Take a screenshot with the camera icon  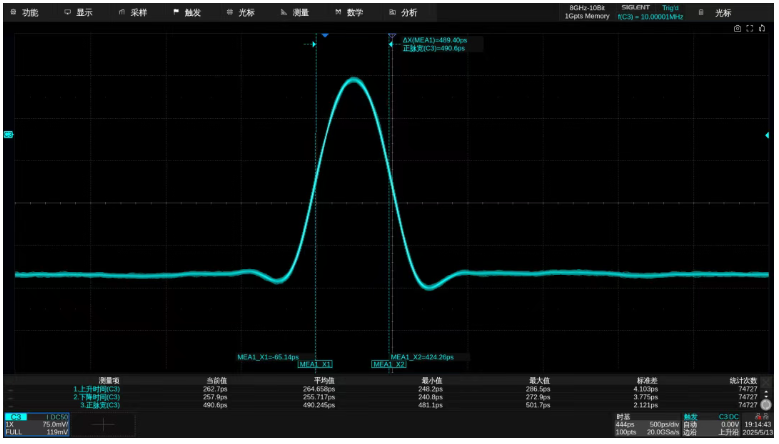tap(737, 29)
